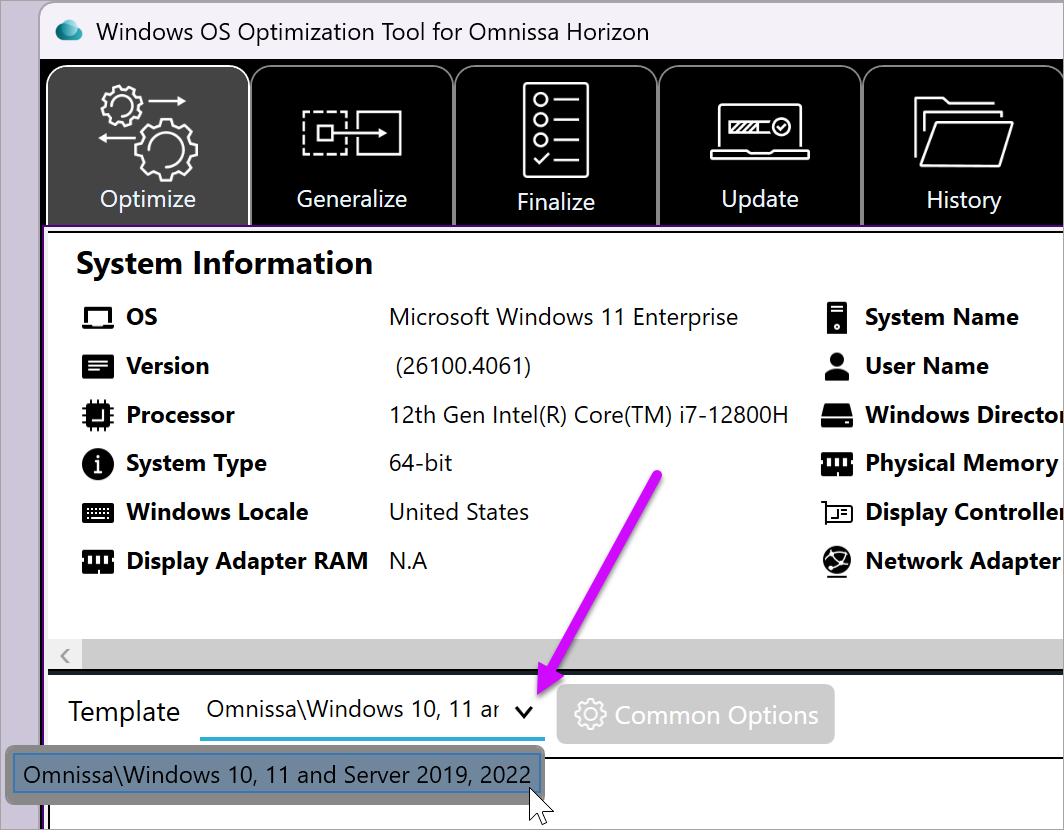Open the Finalize tab
The height and width of the screenshot is (830, 1064).
(x=556, y=146)
